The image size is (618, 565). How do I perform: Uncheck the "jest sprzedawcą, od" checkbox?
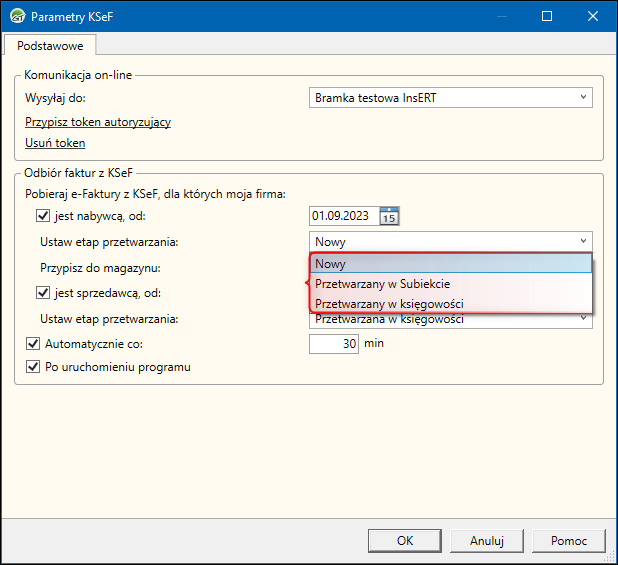pos(43,293)
